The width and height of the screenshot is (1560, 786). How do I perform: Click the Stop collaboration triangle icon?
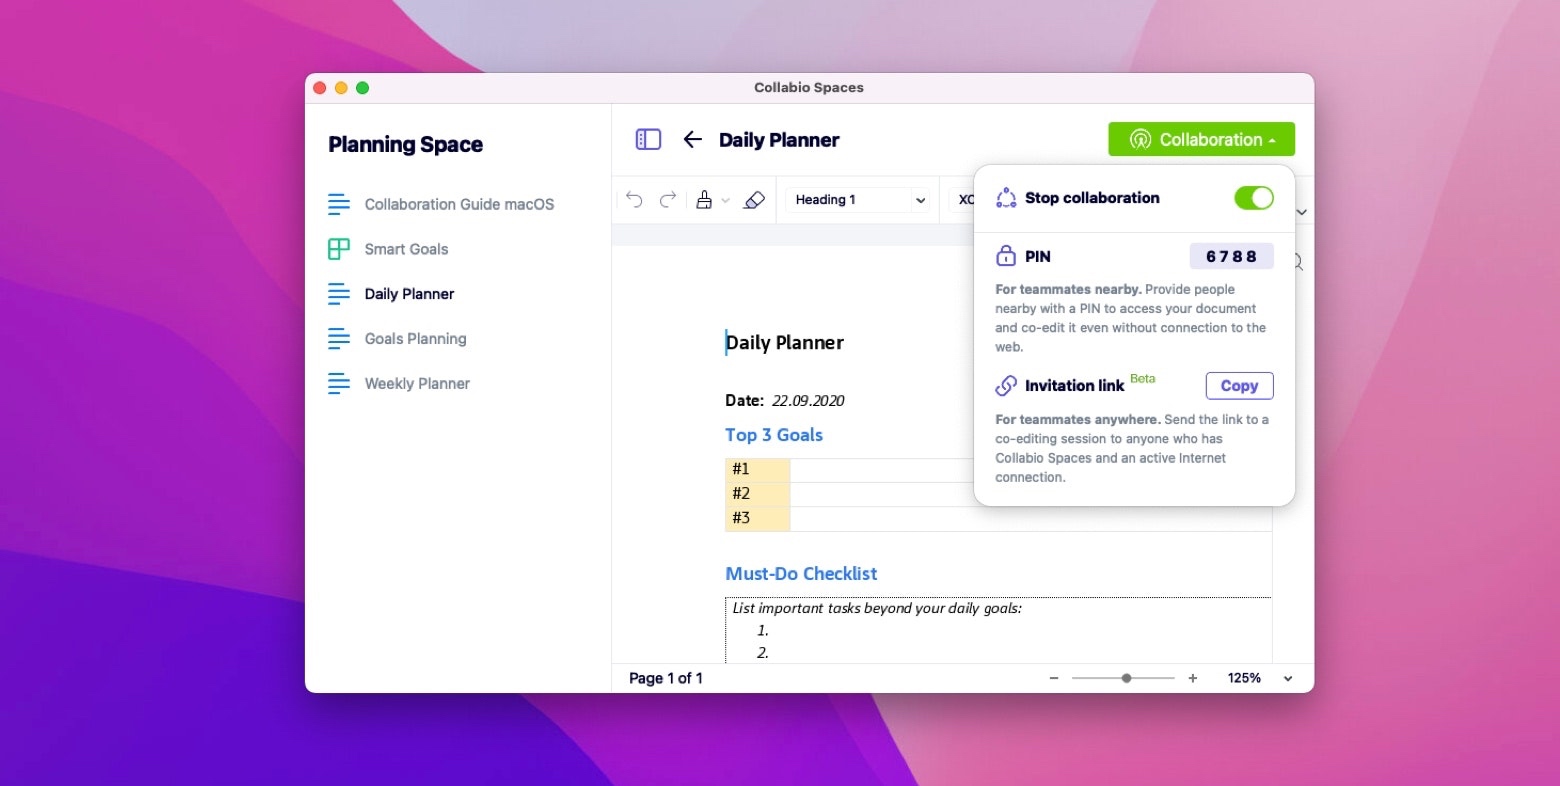tap(1006, 198)
